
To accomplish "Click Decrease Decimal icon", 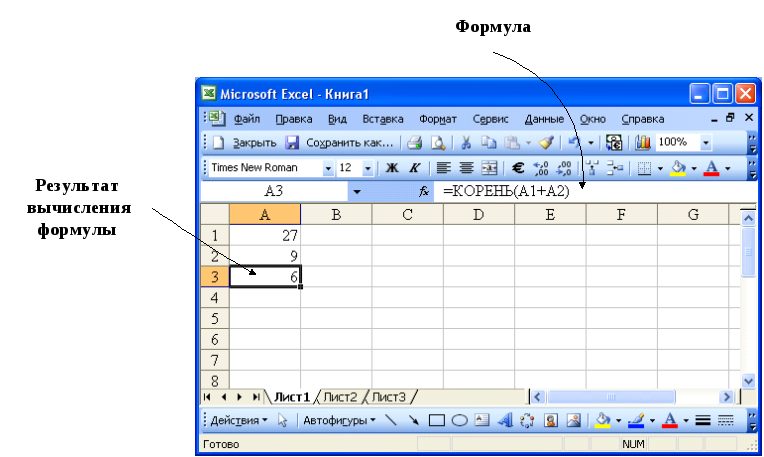I will click(564, 168).
